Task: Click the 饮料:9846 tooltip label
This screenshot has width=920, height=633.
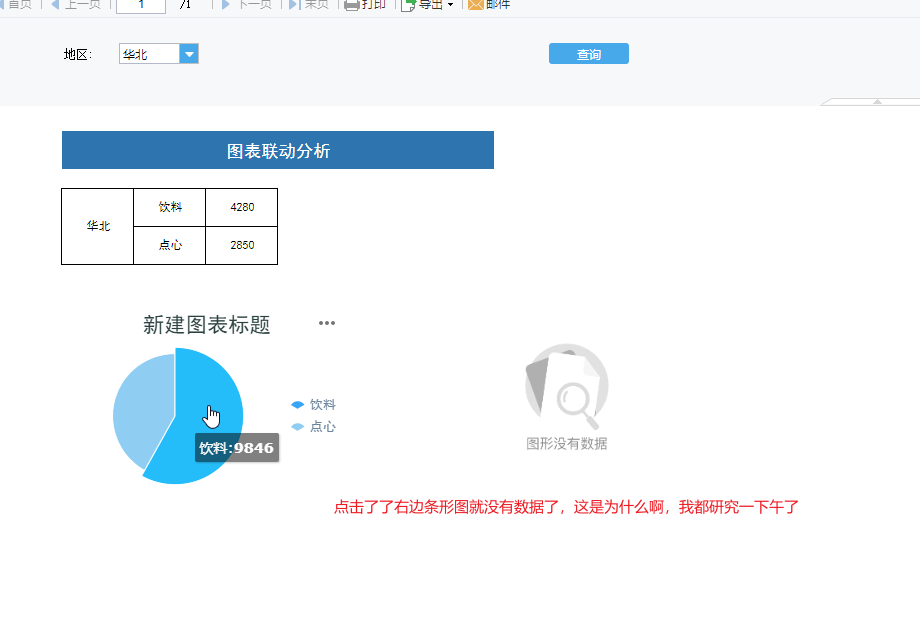Action: (x=236, y=448)
